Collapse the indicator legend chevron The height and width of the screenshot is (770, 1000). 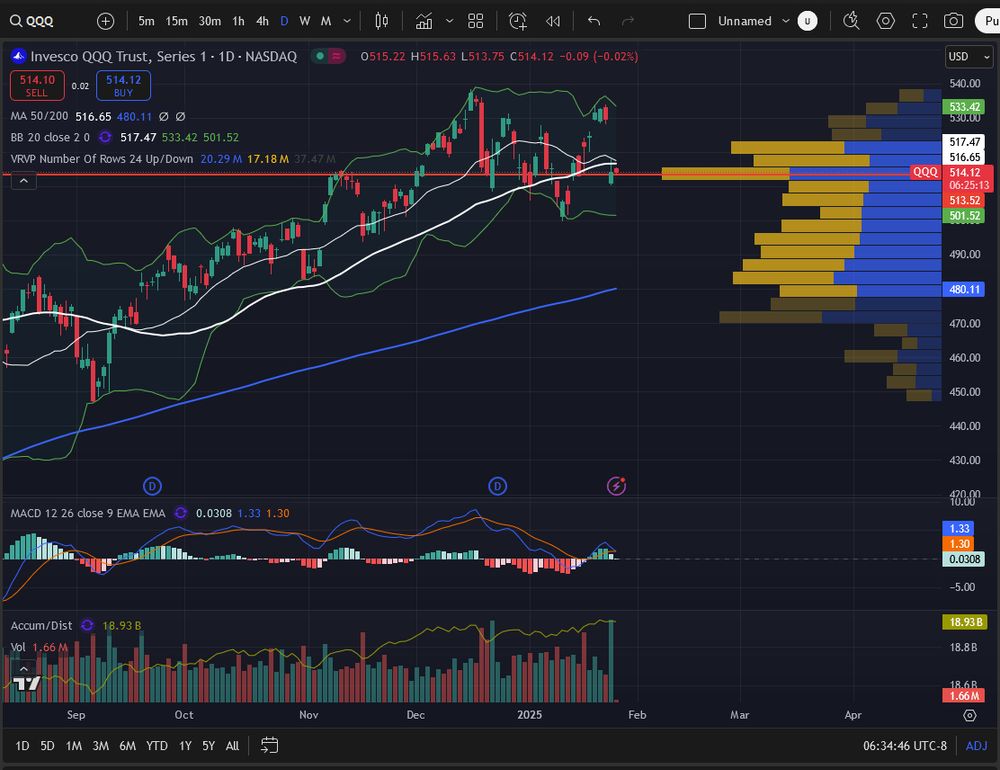tap(24, 181)
